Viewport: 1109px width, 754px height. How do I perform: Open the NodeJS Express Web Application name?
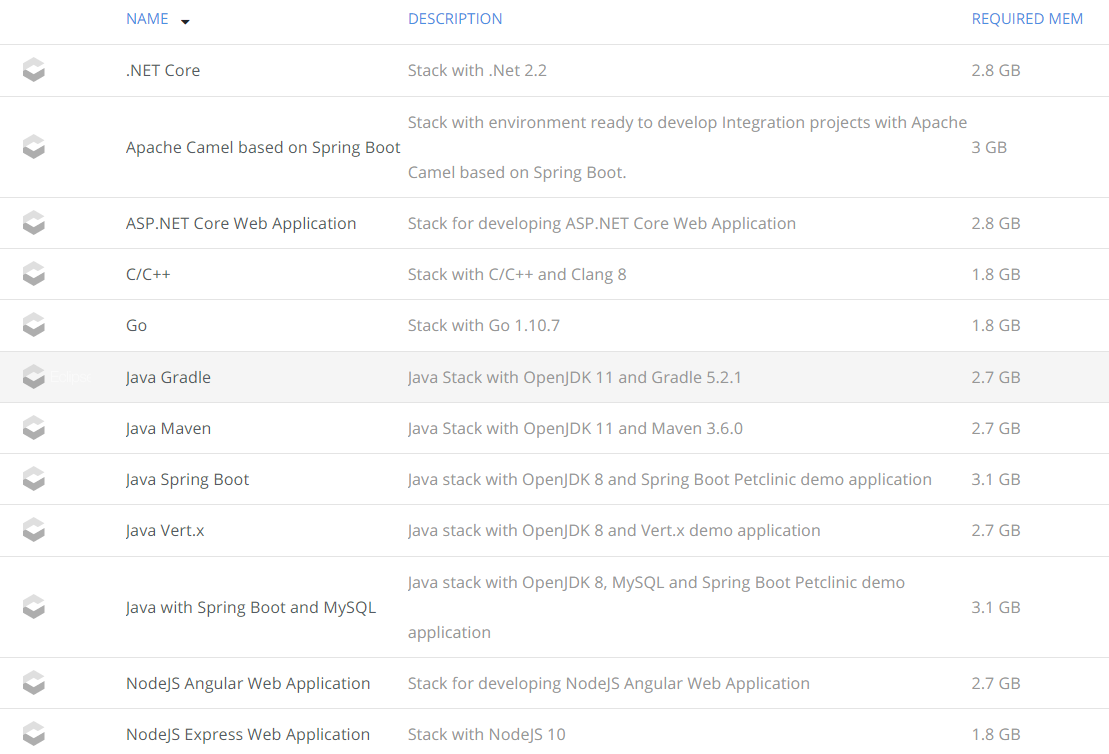[248, 735]
